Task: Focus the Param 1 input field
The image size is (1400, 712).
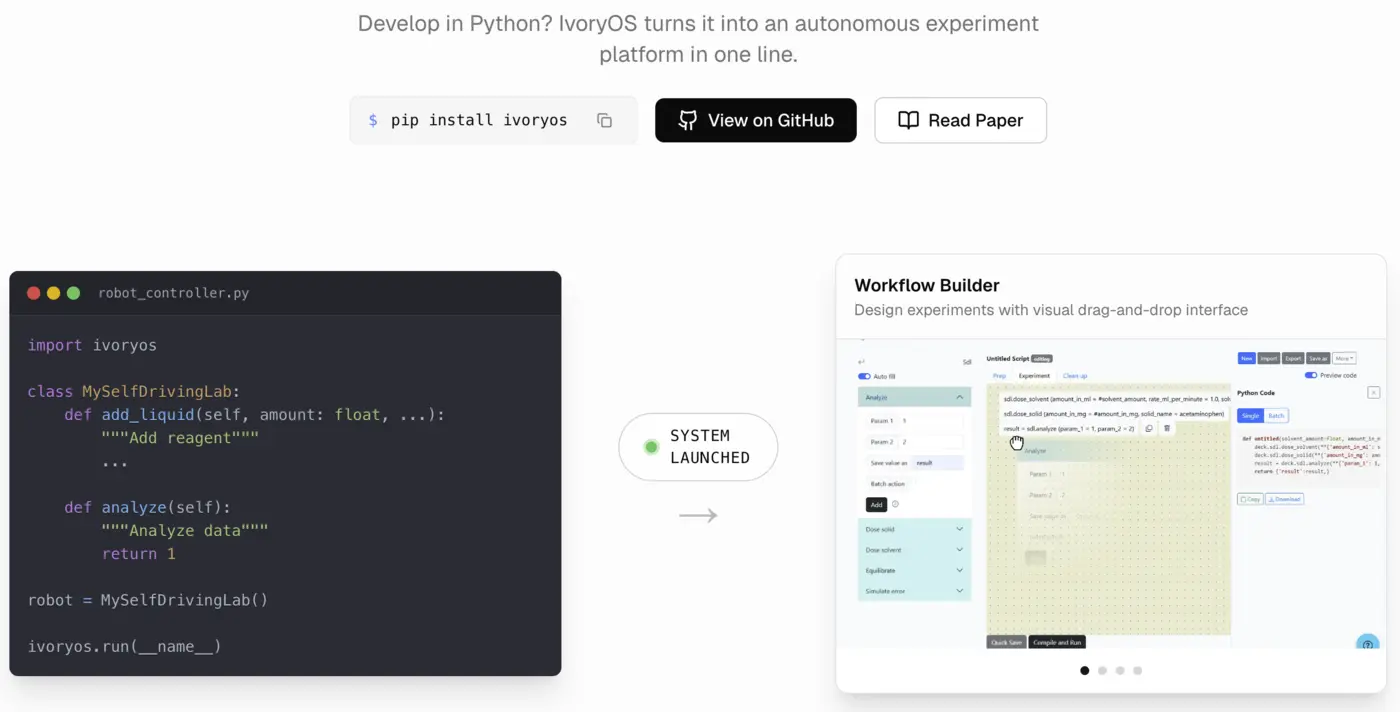Action: click(932, 421)
